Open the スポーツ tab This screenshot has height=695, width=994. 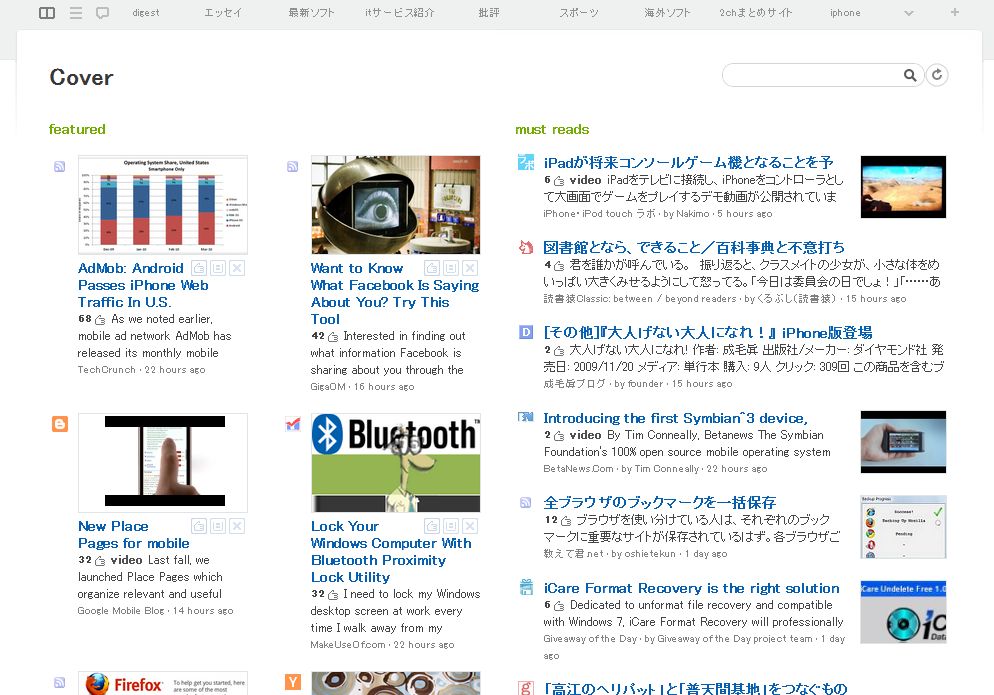(x=579, y=13)
